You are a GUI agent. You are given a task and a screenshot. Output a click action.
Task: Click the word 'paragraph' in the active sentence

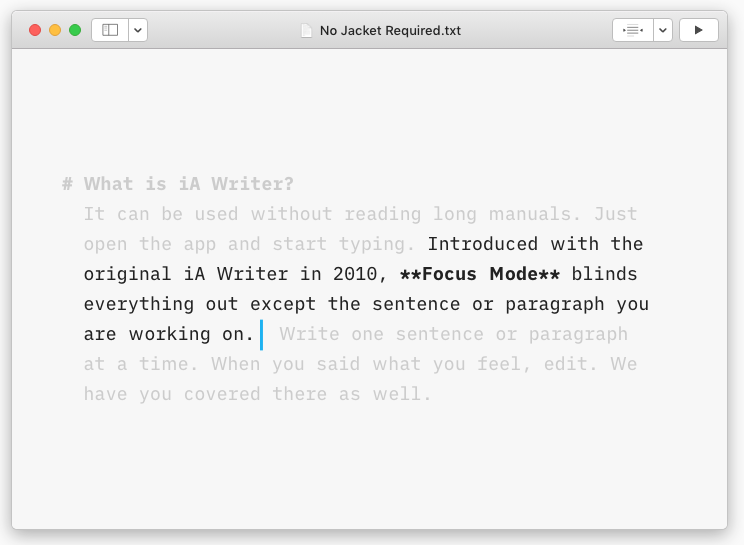tap(555, 305)
